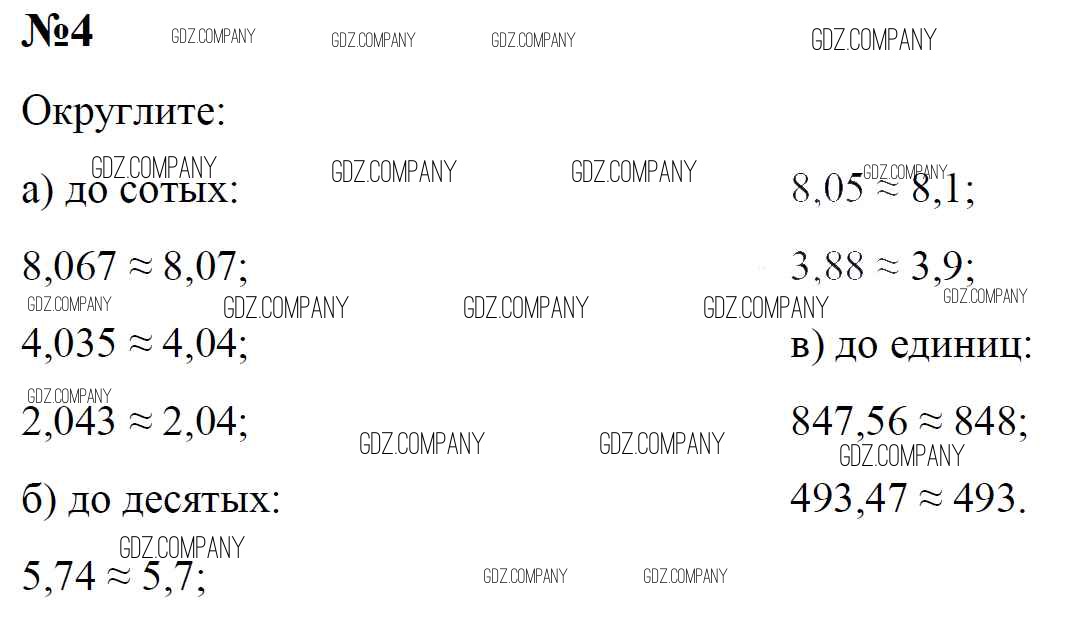Click the line 8,05 ≈ 8,1
The height and width of the screenshot is (618, 1079).
point(883,188)
